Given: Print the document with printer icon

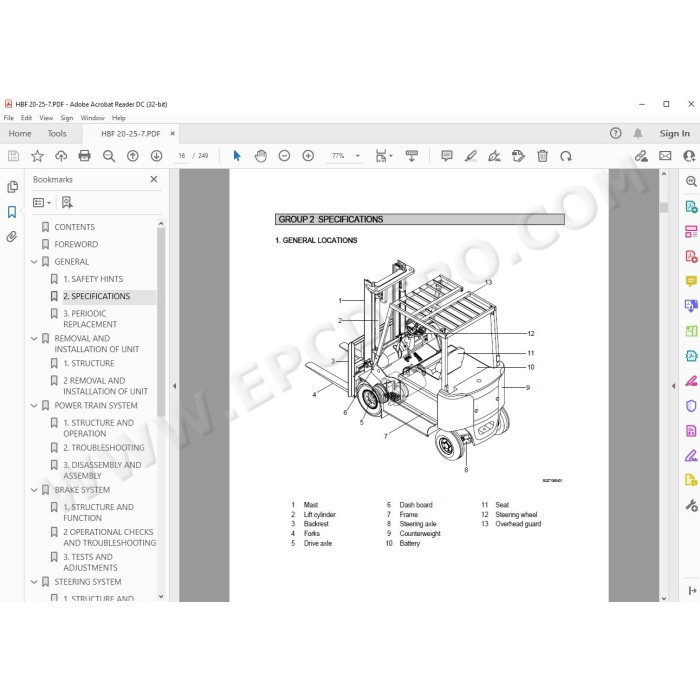Looking at the screenshot, I should click(x=84, y=156).
